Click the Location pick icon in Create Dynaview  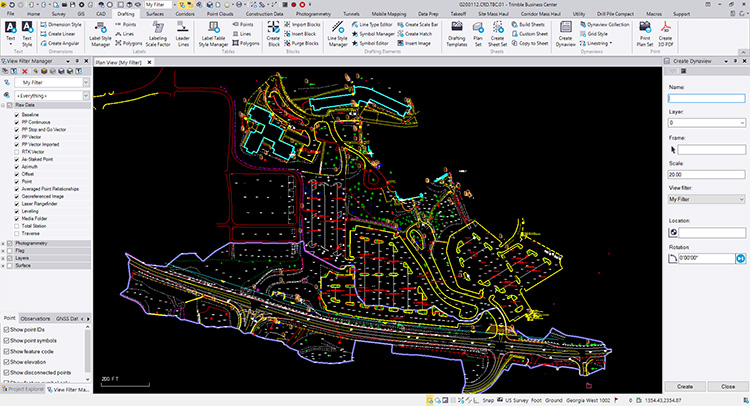[673, 232]
